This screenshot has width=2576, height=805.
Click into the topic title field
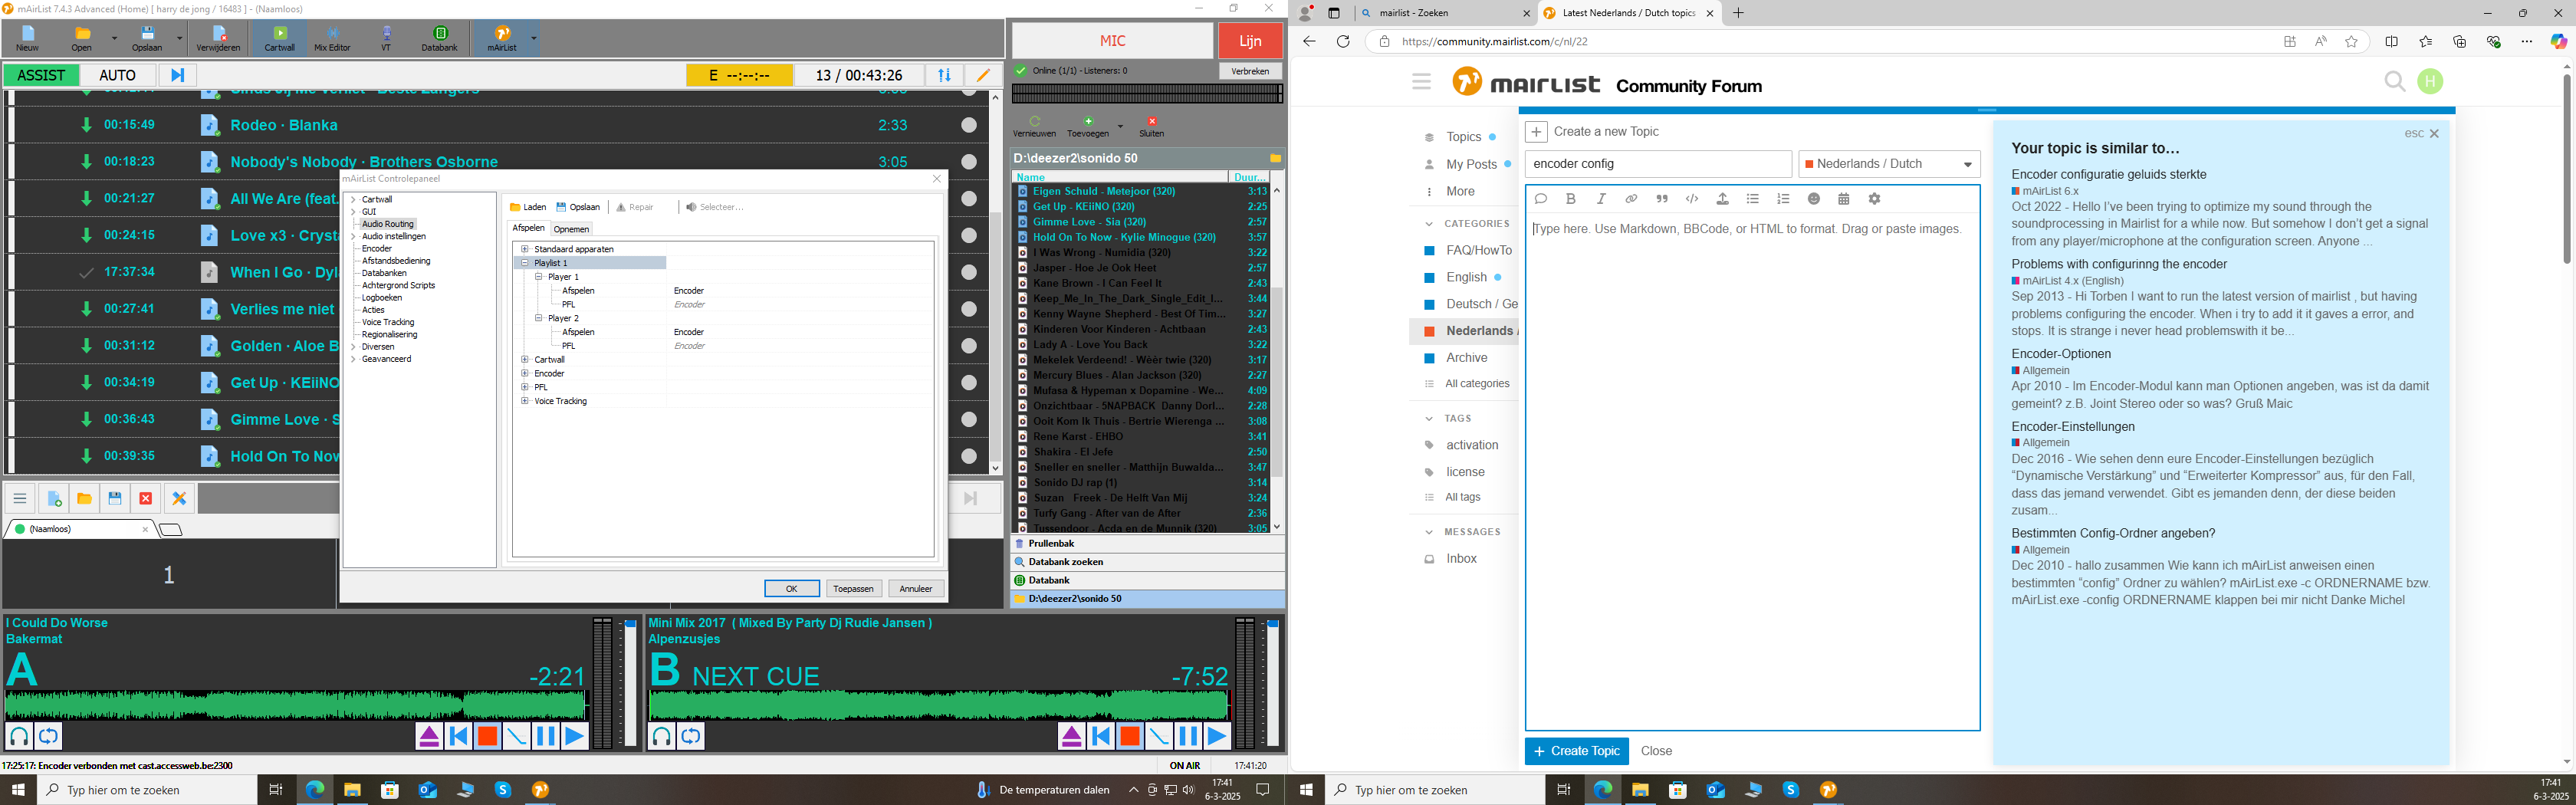(x=1658, y=164)
